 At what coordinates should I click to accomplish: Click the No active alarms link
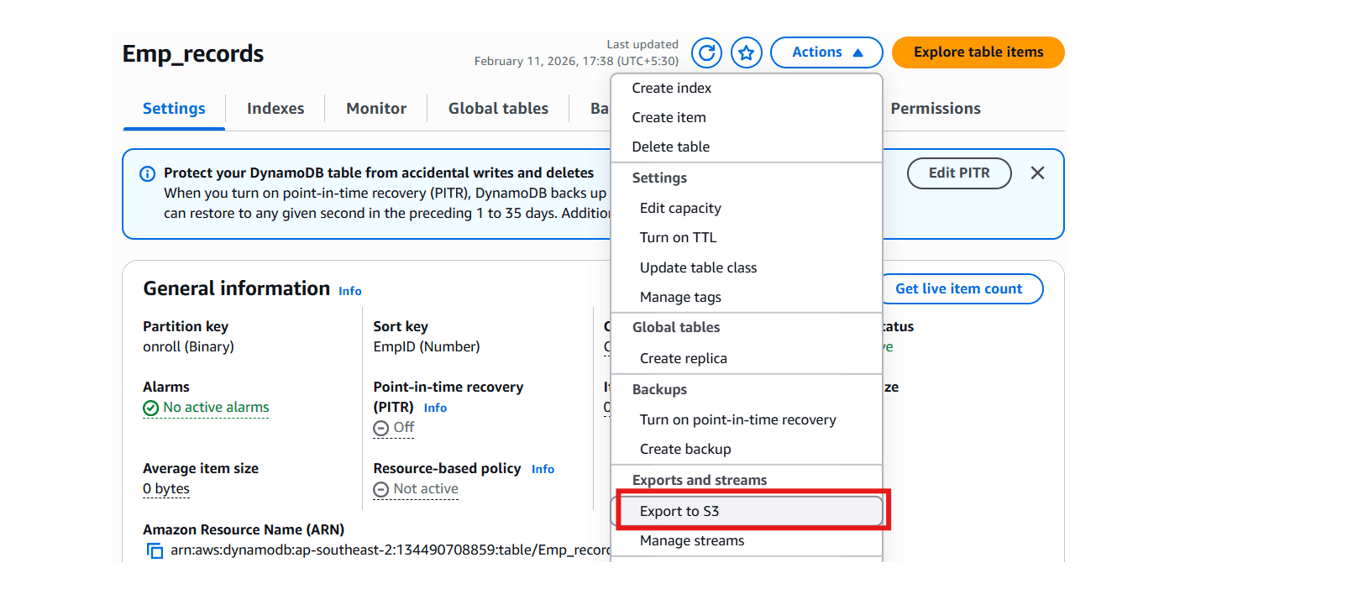(x=216, y=408)
